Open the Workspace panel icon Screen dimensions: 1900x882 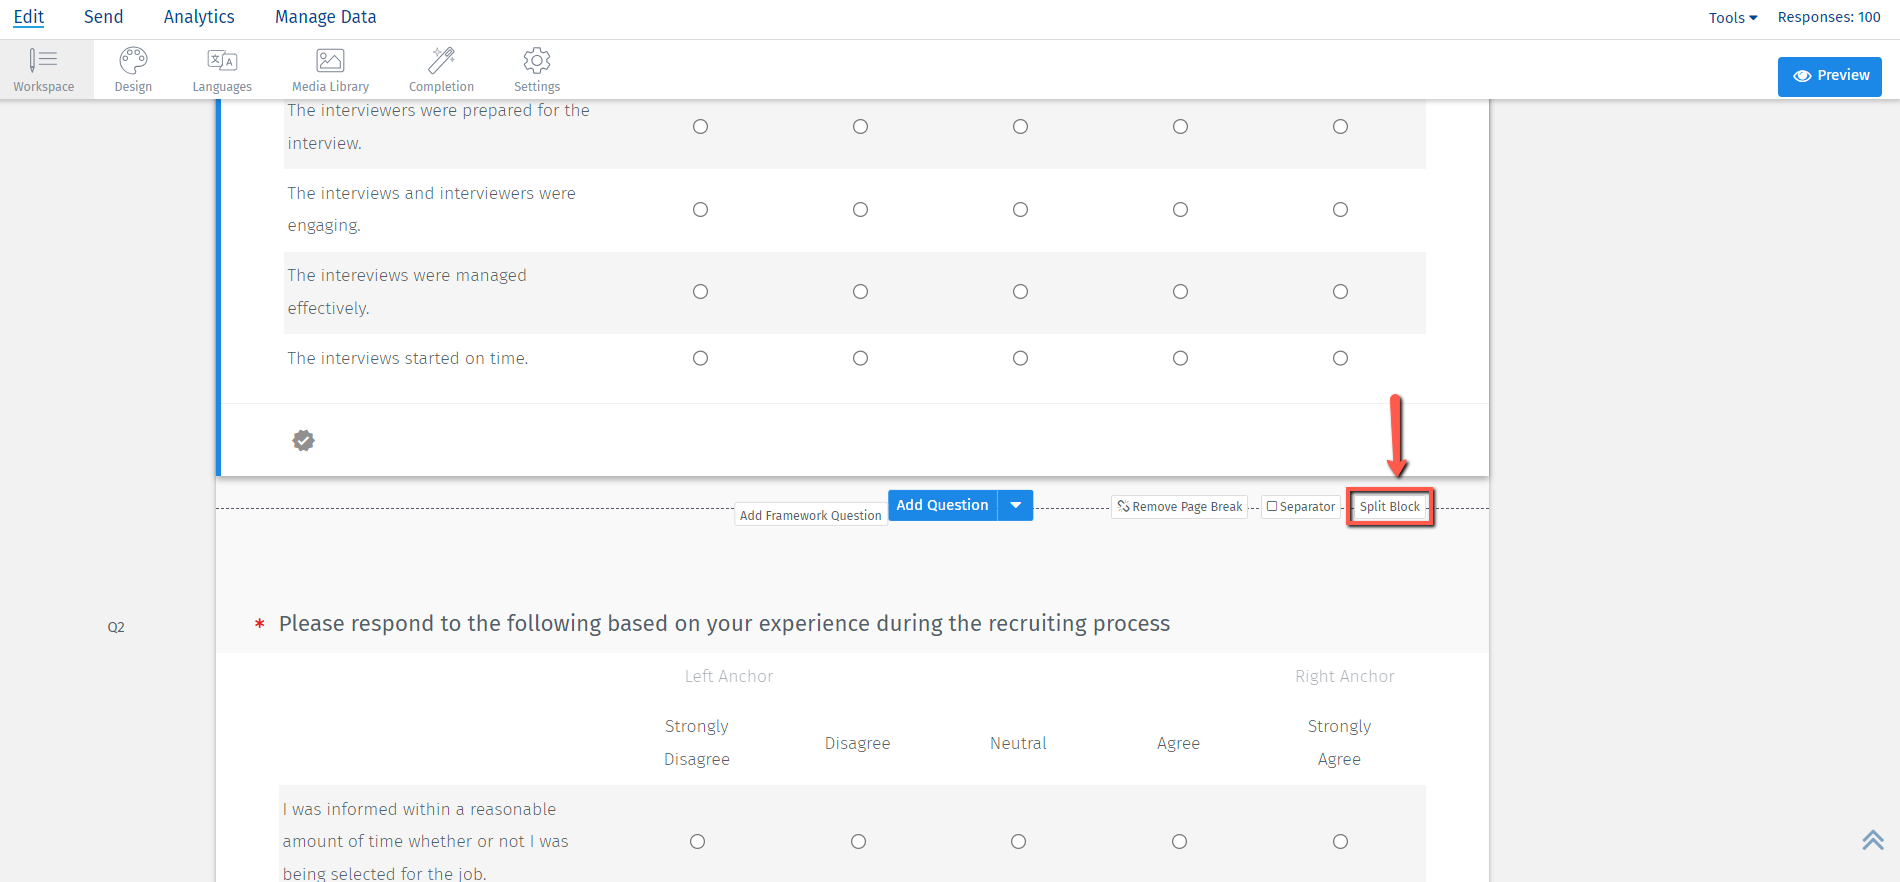(43, 61)
